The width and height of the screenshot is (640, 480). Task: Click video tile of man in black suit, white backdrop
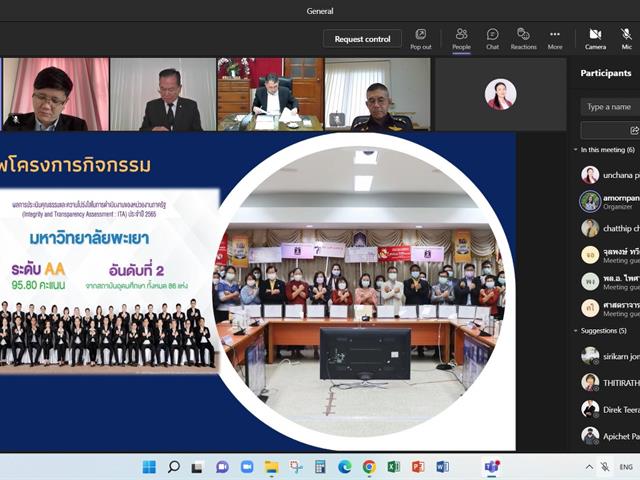[163, 94]
